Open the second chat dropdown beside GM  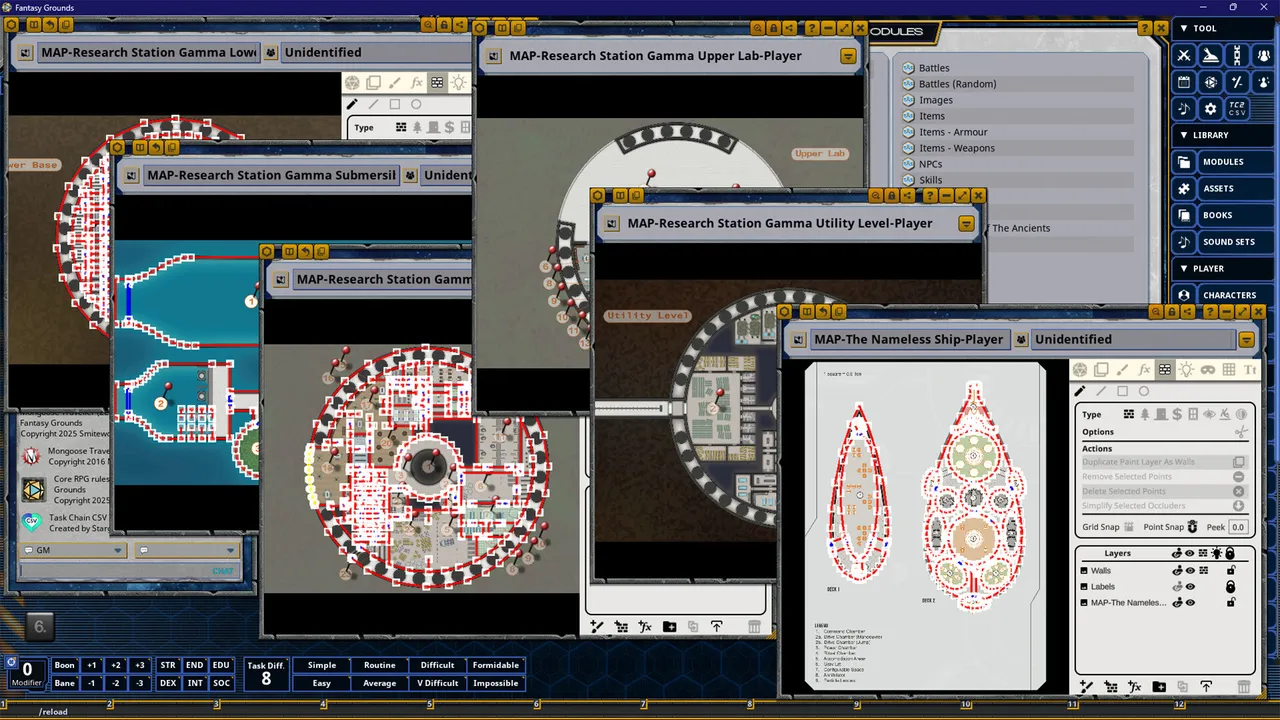coord(187,550)
